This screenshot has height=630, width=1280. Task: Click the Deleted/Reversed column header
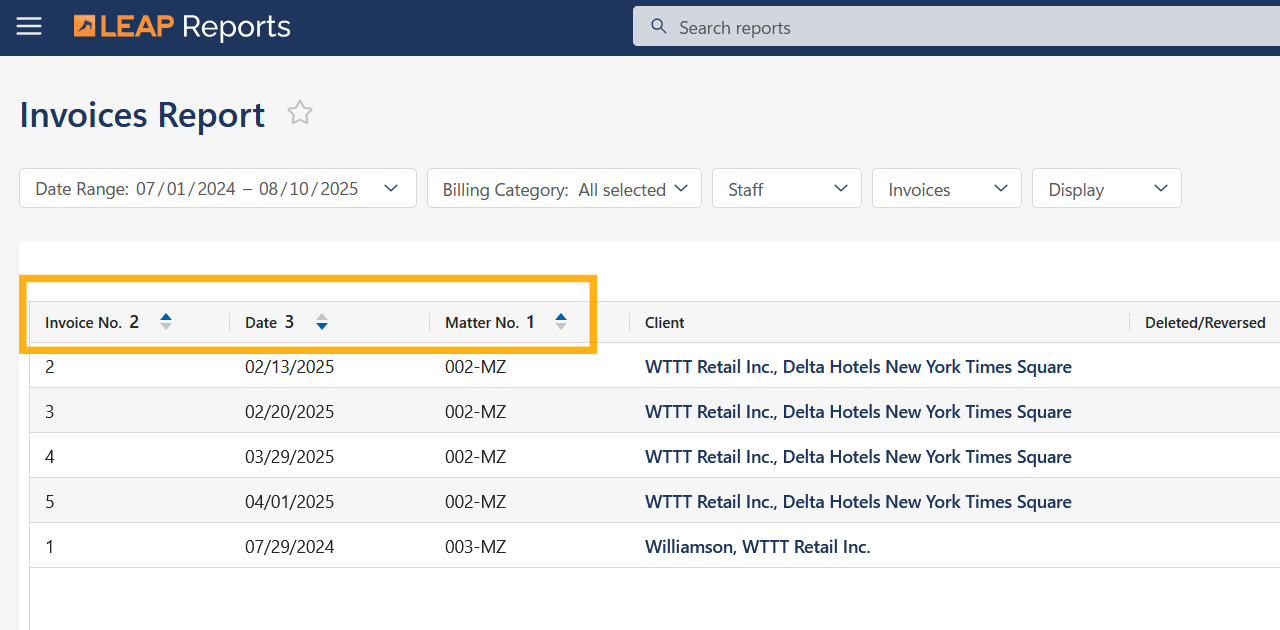tap(1204, 323)
